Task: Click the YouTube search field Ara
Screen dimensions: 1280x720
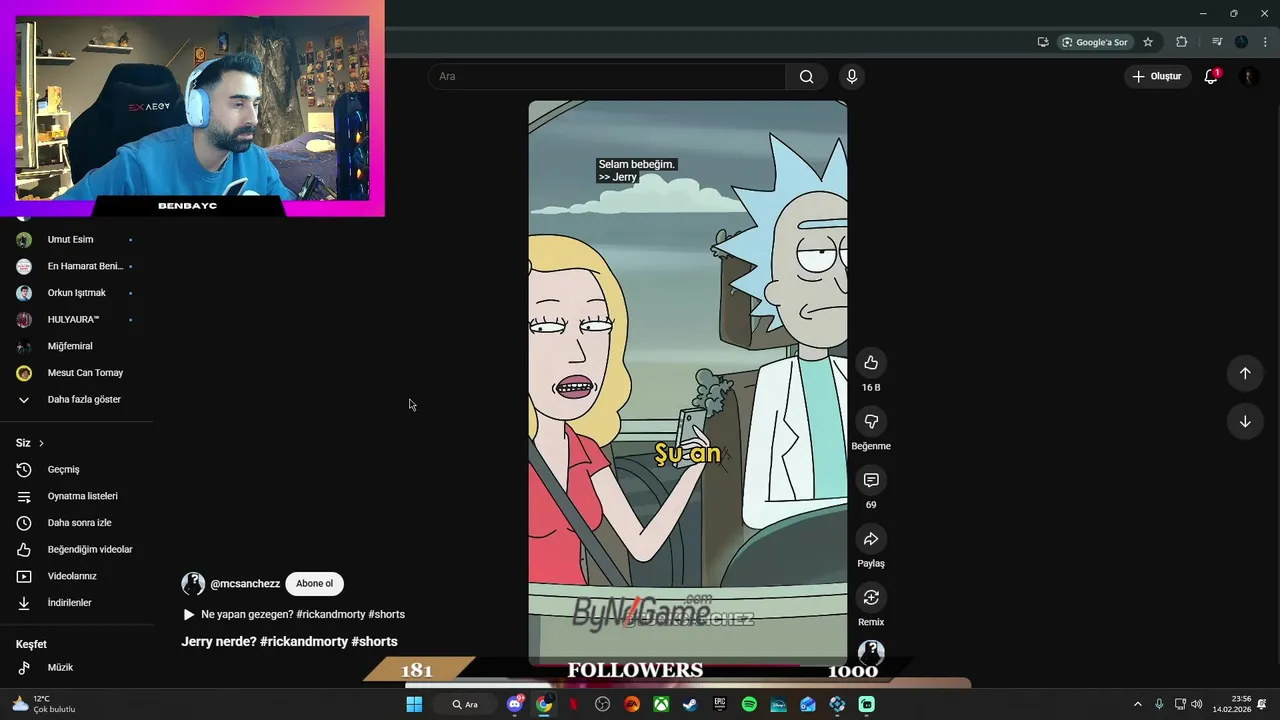Action: coord(608,77)
